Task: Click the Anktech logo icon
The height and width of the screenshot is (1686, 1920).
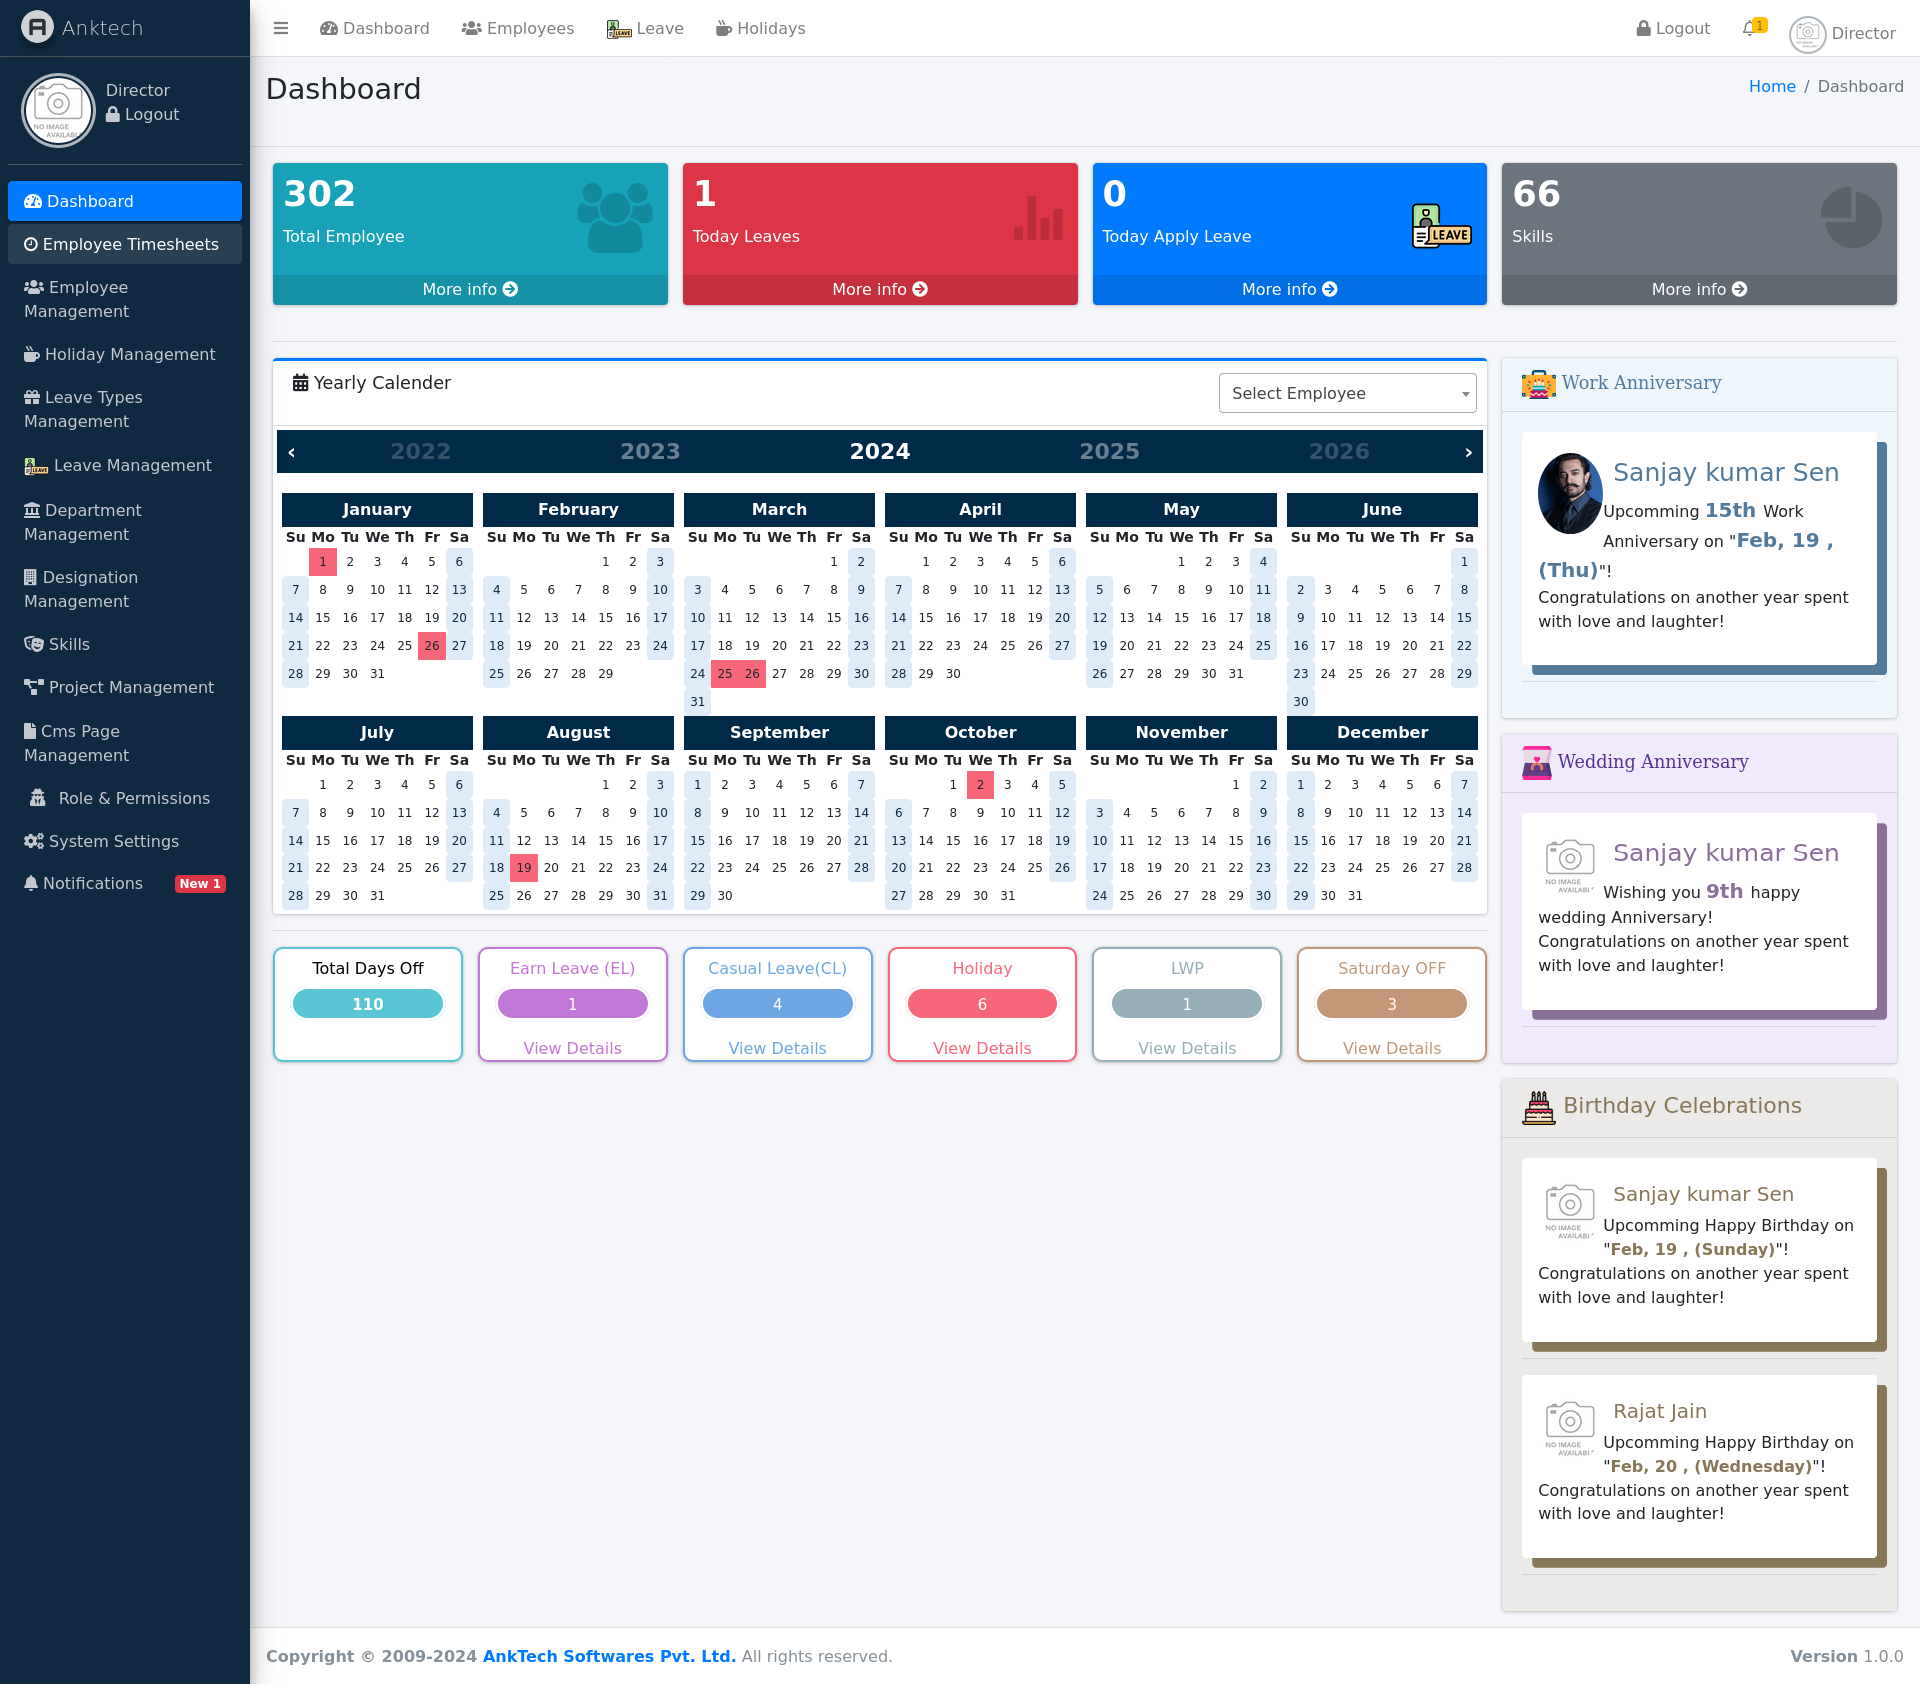Action: [x=37, y=27]
